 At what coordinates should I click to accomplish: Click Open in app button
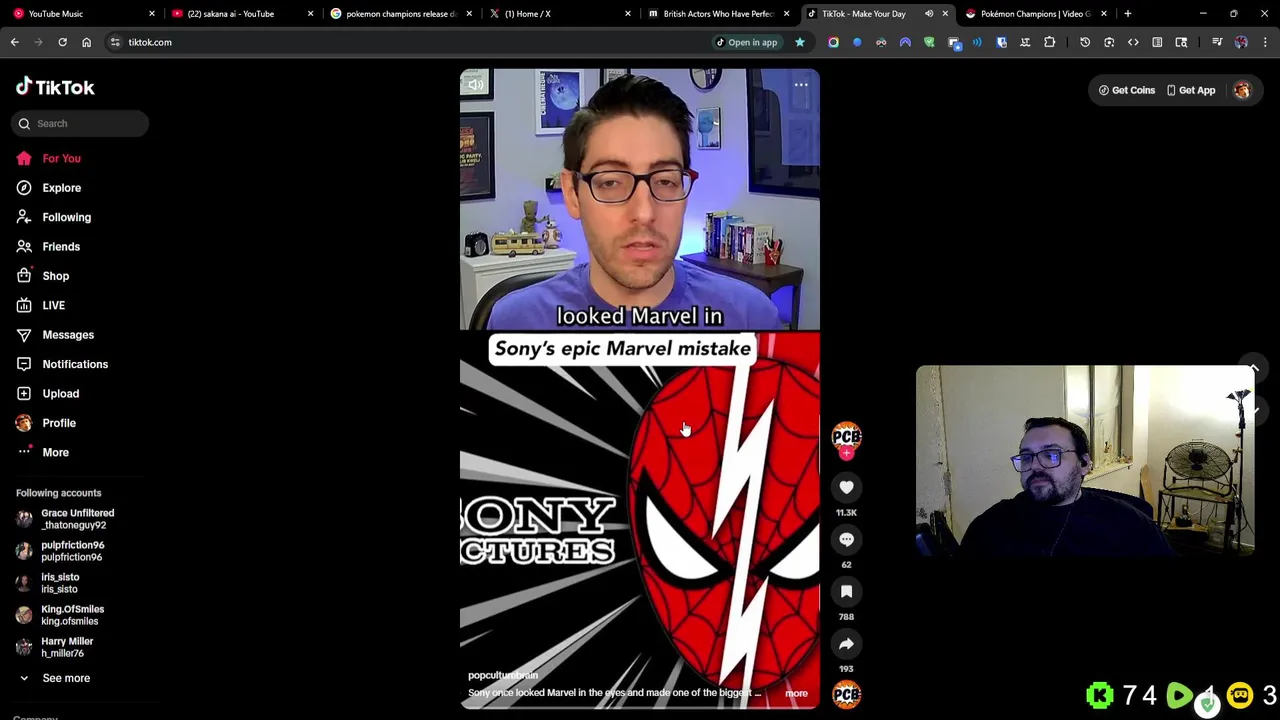[x=746, y=42]
